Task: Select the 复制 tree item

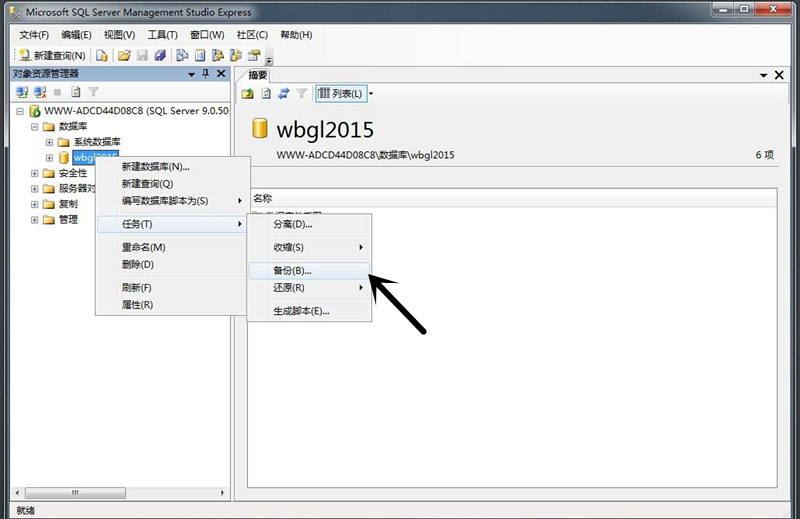Action: (68, 204)
